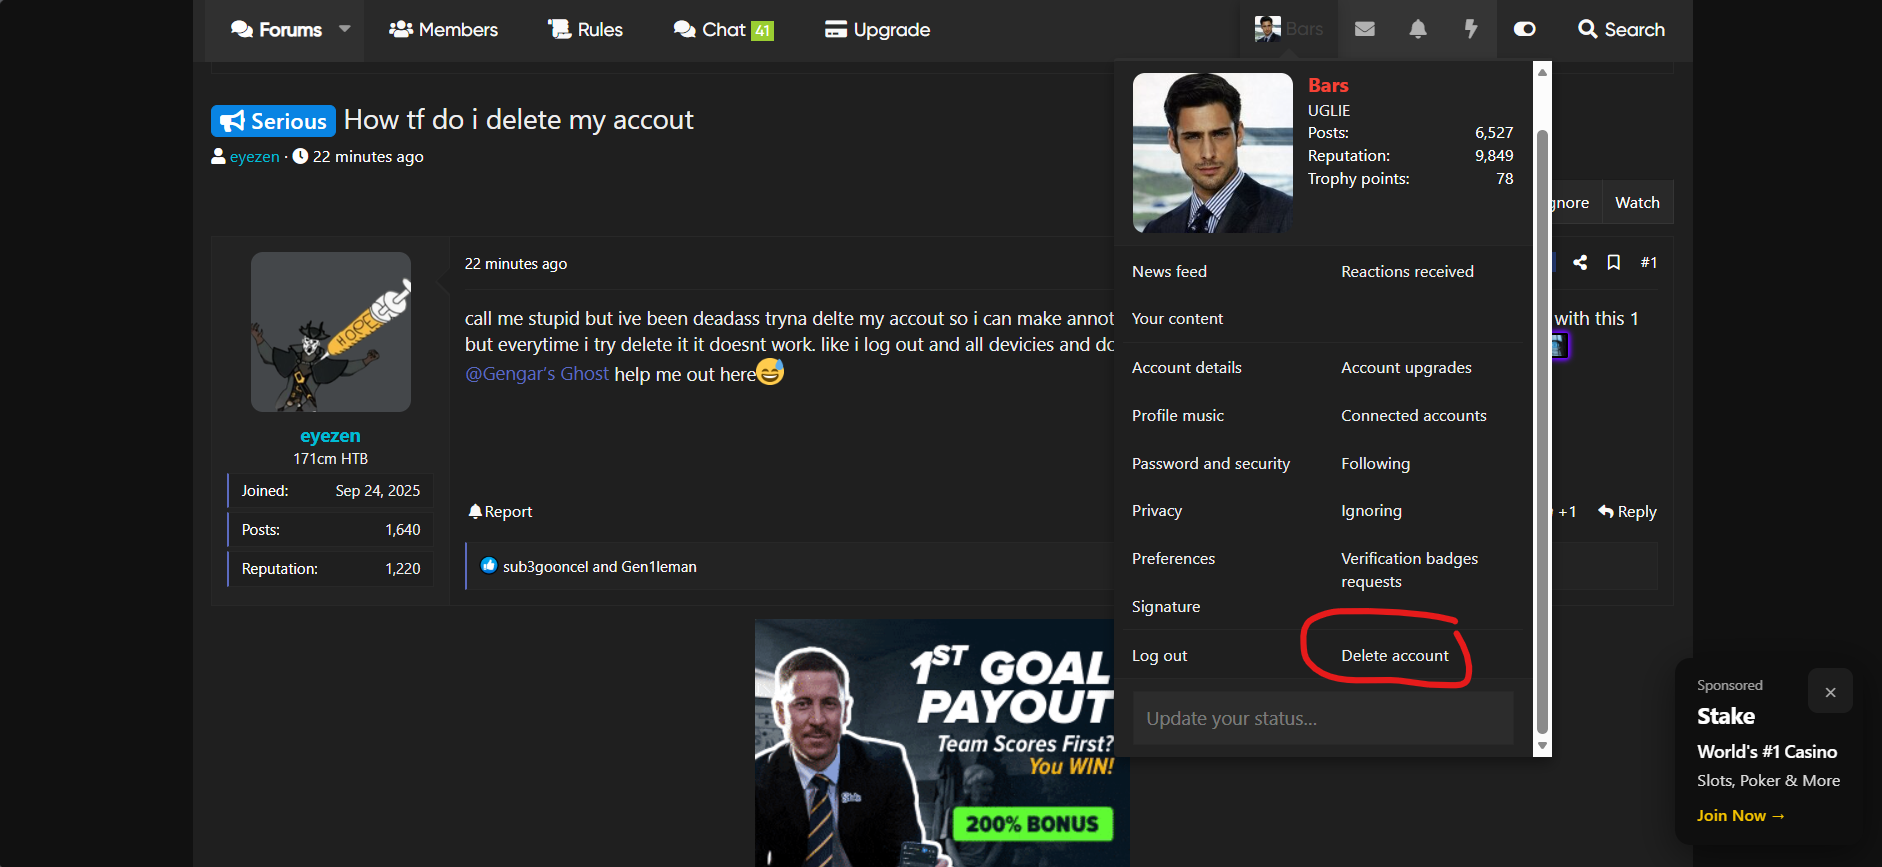Click the Update your status field

(x=1323, y=718)
